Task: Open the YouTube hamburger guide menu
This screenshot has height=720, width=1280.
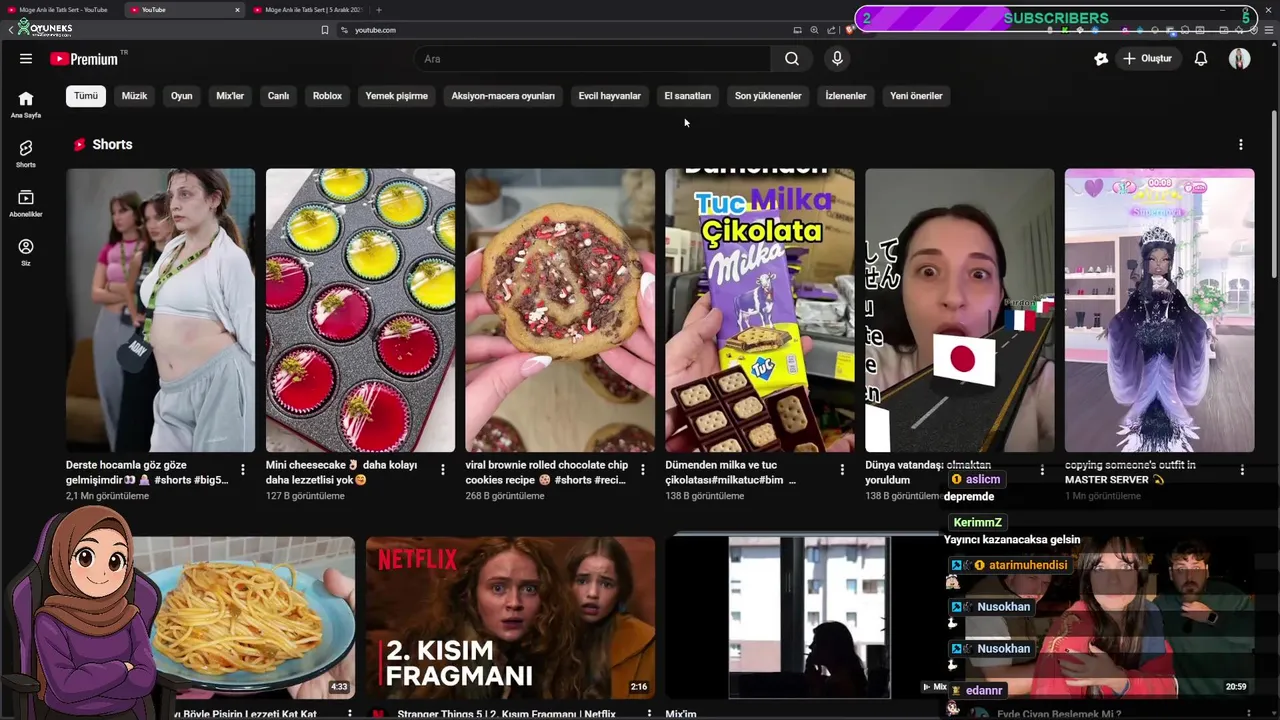Action: [26, 59]
